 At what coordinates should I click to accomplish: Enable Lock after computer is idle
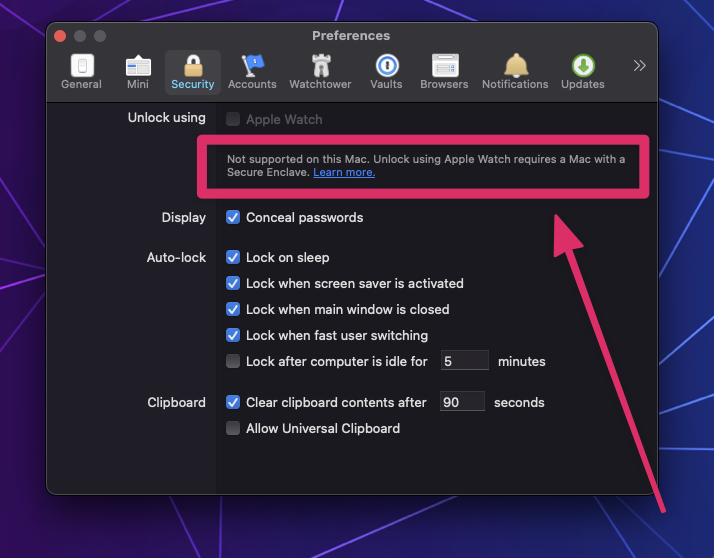[233, 362]
